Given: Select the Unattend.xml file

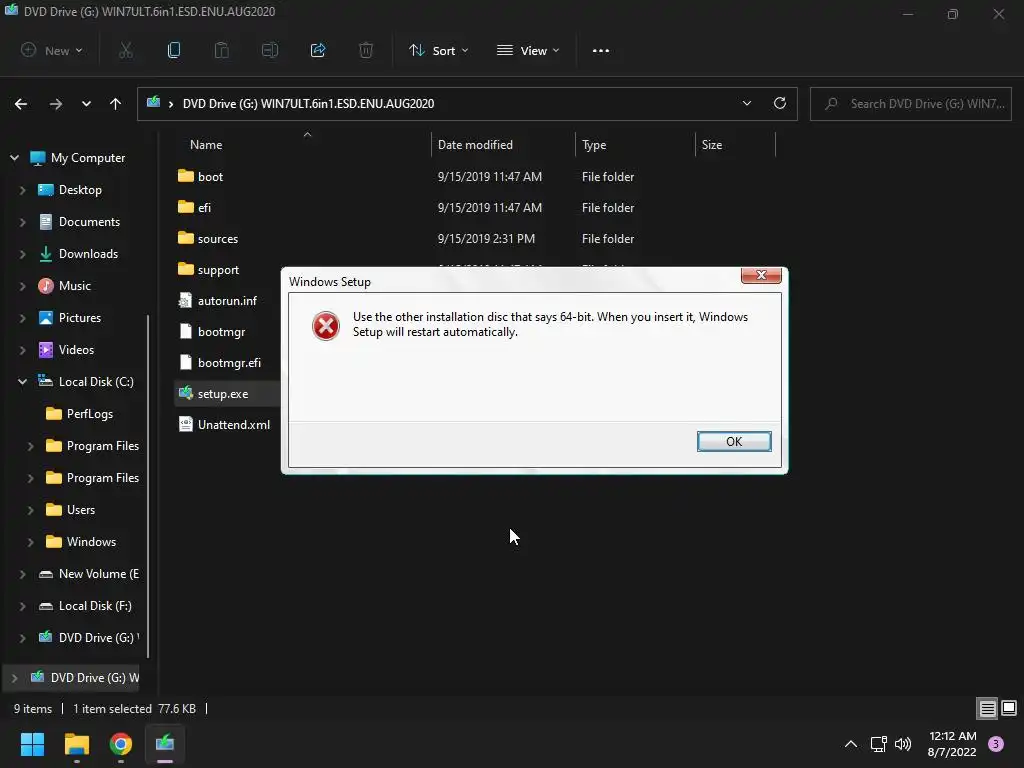Looking at the screenshot, I should (x=234, y=425).
